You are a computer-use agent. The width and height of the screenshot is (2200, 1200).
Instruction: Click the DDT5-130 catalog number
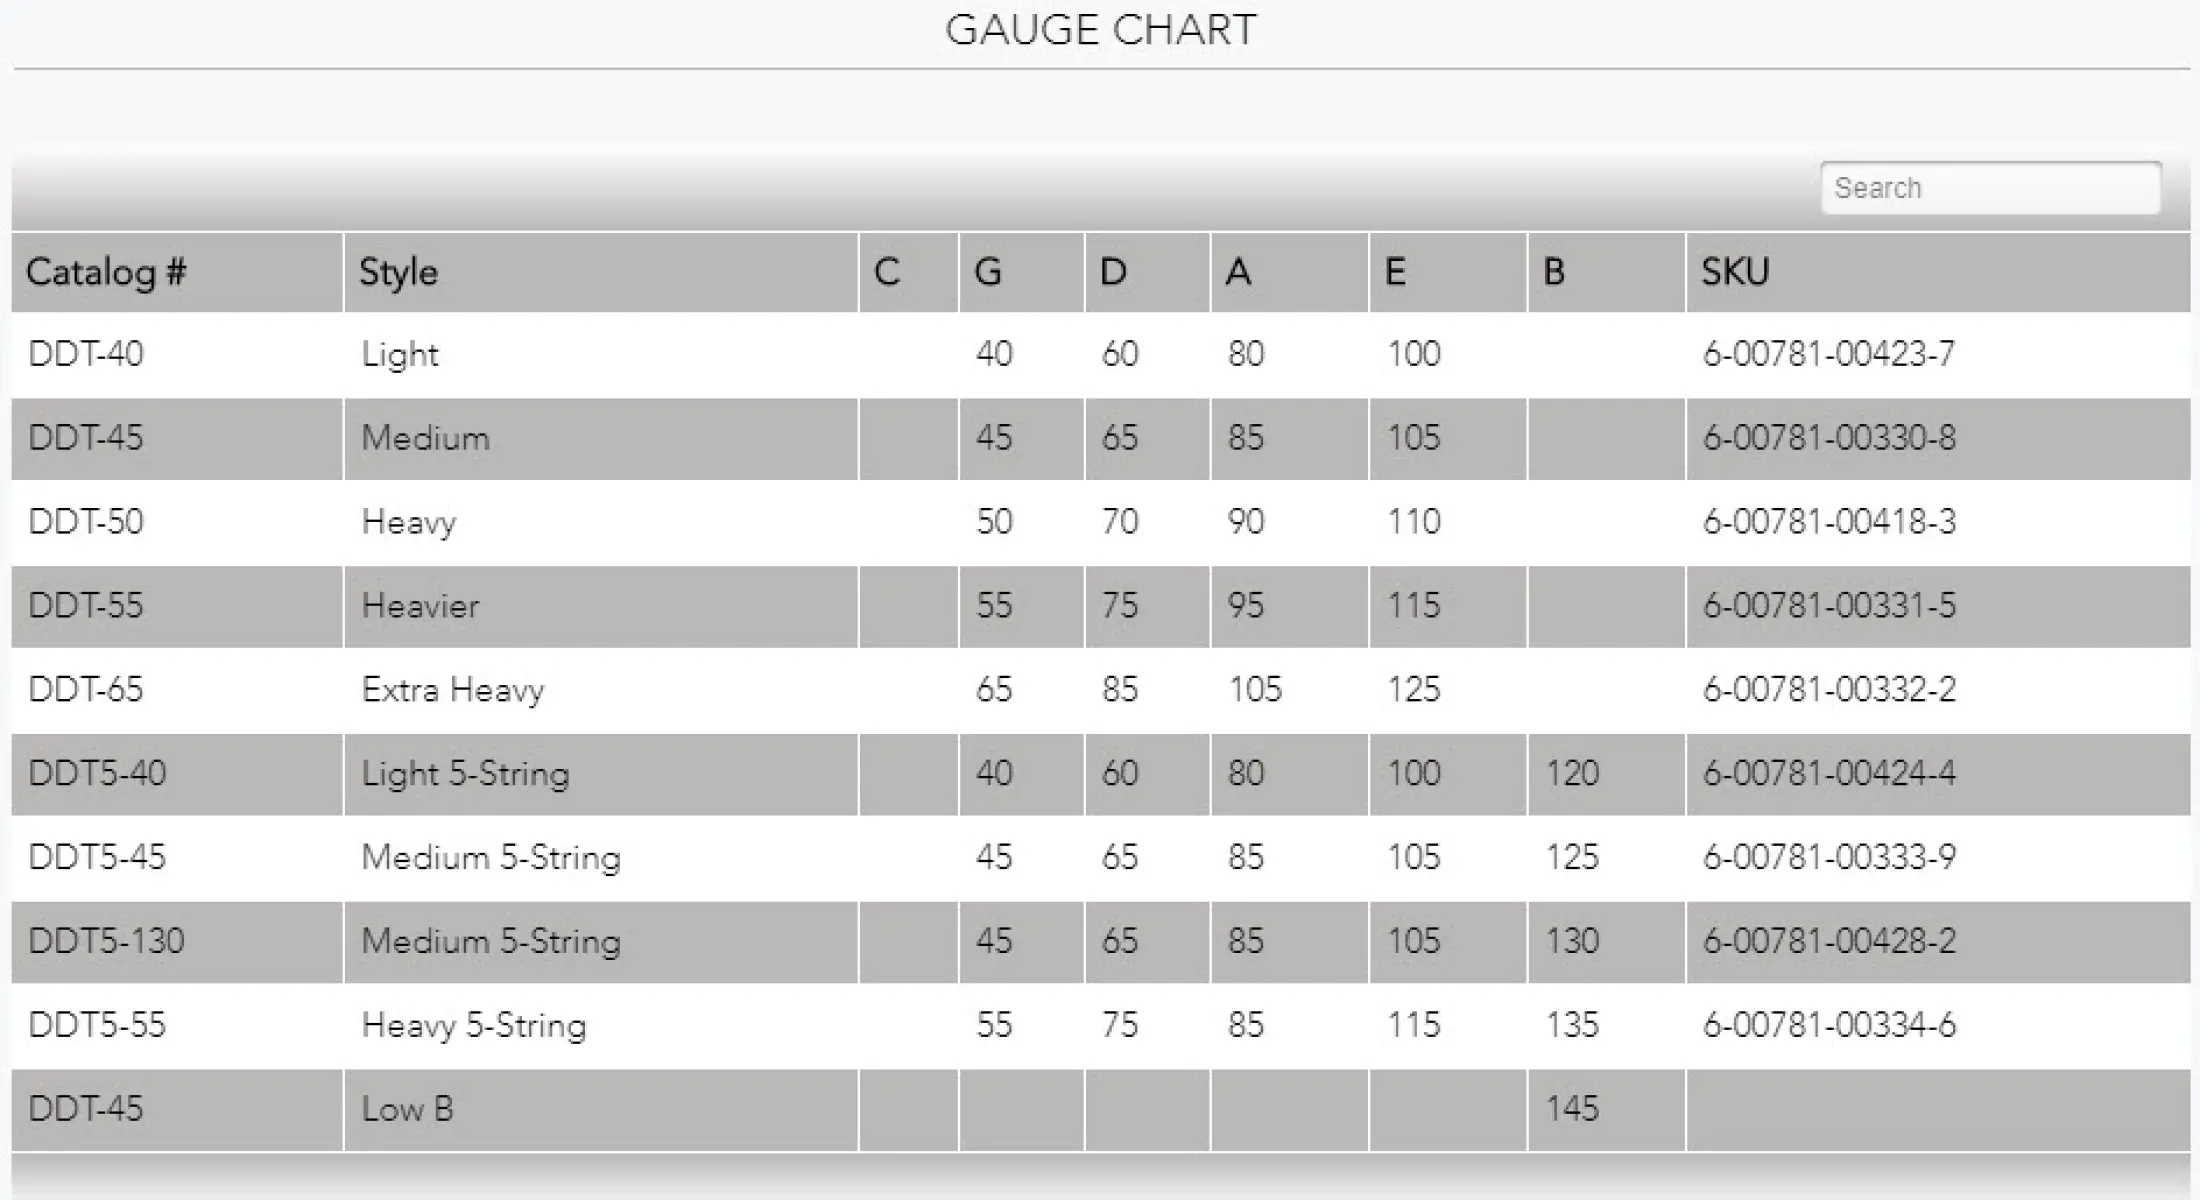pos(106,941)
